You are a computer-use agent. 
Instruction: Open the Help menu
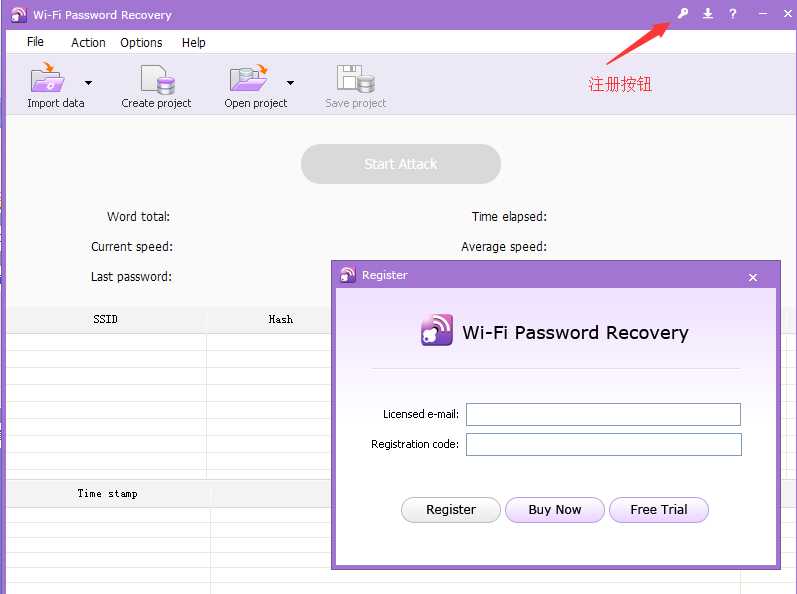(x=194, y=43)
